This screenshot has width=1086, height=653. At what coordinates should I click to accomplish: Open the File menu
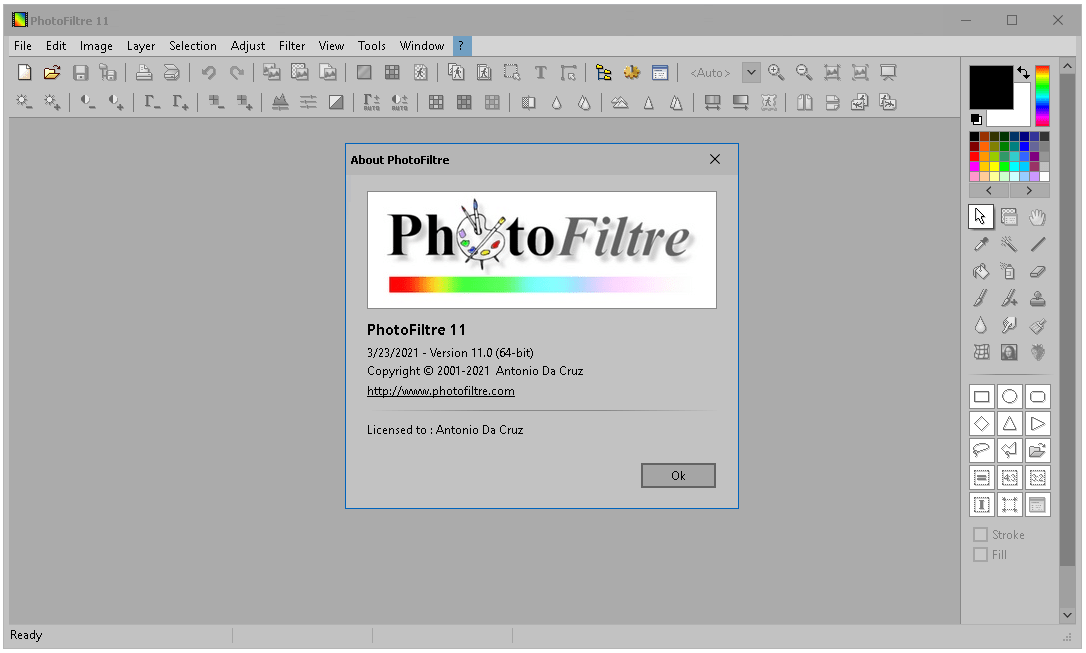click(x=23, y=46)
